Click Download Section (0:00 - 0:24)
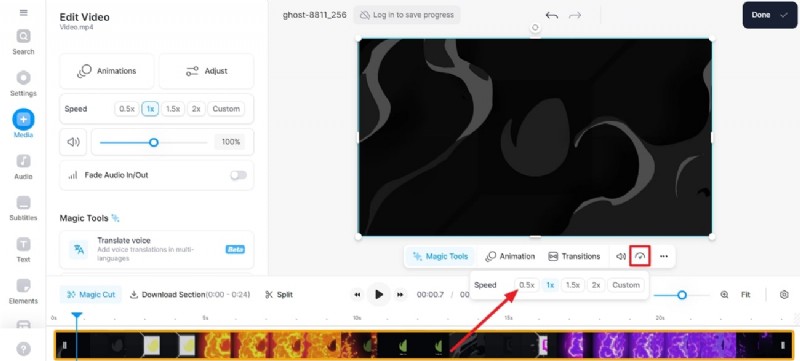The width and height of the screenshot is (800, 361). tap(190, 295)
